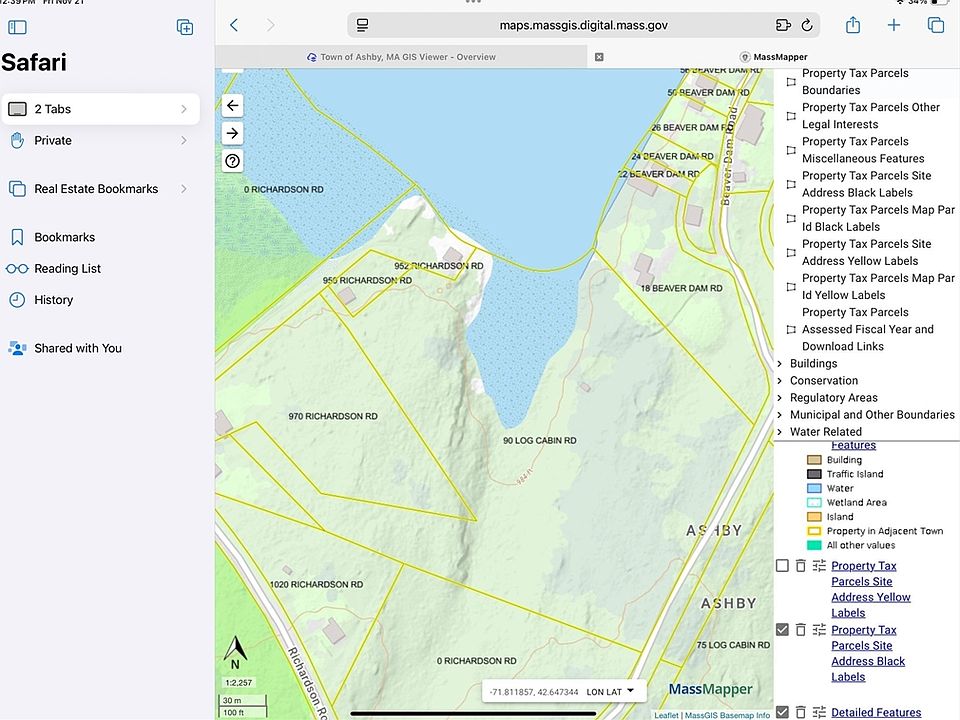
Task: Open settings for Site Address Yellow Labels
Action: [x=819, y=566]
